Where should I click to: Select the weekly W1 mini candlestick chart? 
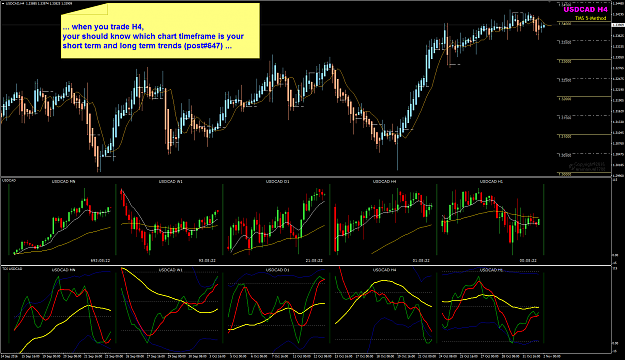(169, 220)
